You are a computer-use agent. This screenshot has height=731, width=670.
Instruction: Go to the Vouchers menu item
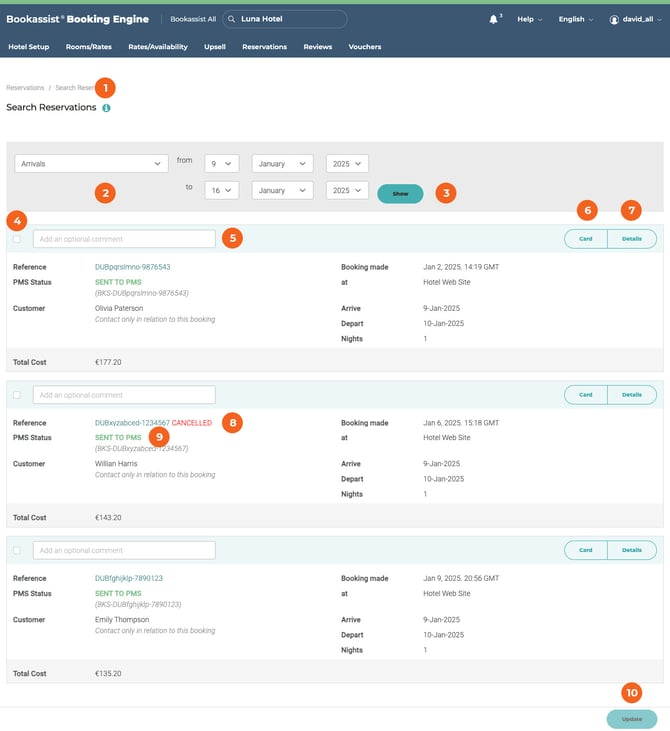pyautogui.click(x=364, y=47)
